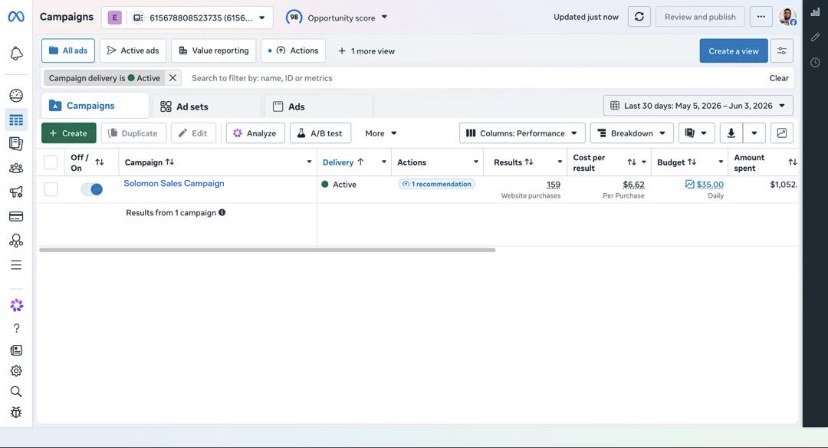The image size is (828, 448).
Task: Open Campaign column options arrow
Action: [x=309, y=162]
